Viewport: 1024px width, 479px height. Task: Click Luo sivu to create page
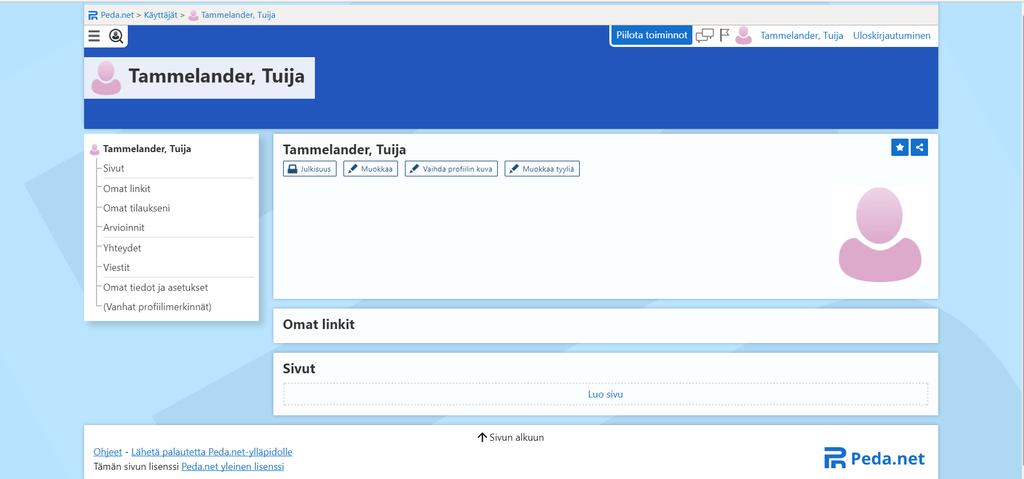coord(605,394)
